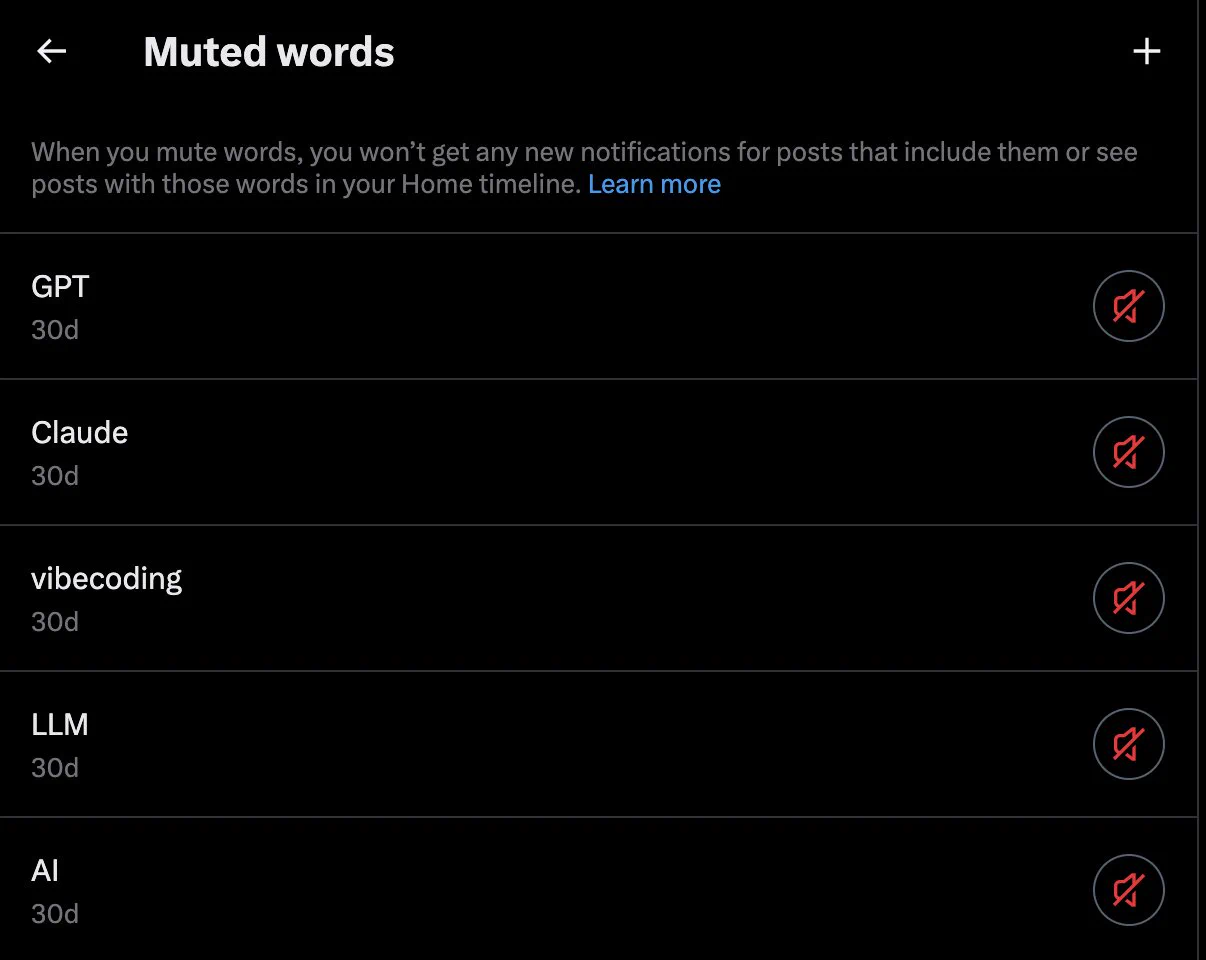Unmute the word Claude

coord(1129,452)
